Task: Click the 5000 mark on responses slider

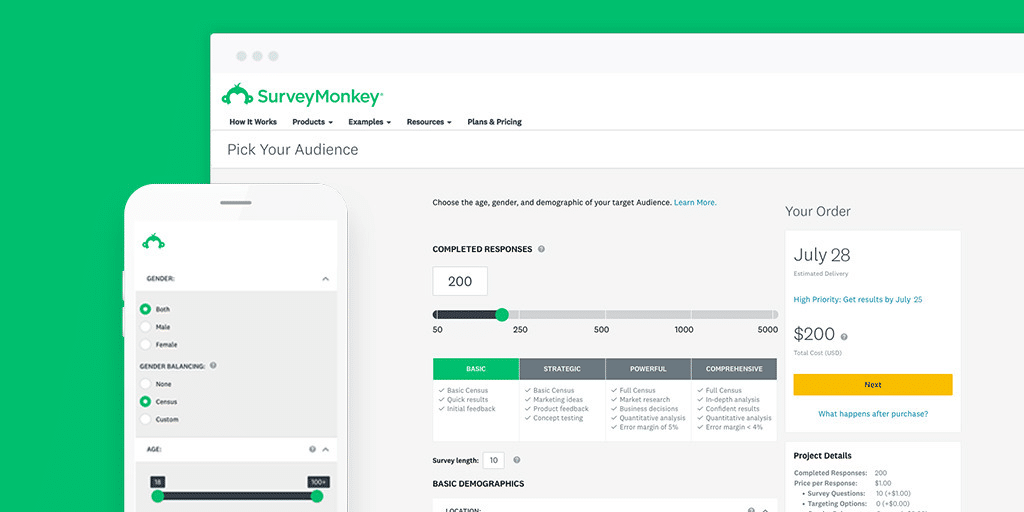Action: tap(767, 330)
